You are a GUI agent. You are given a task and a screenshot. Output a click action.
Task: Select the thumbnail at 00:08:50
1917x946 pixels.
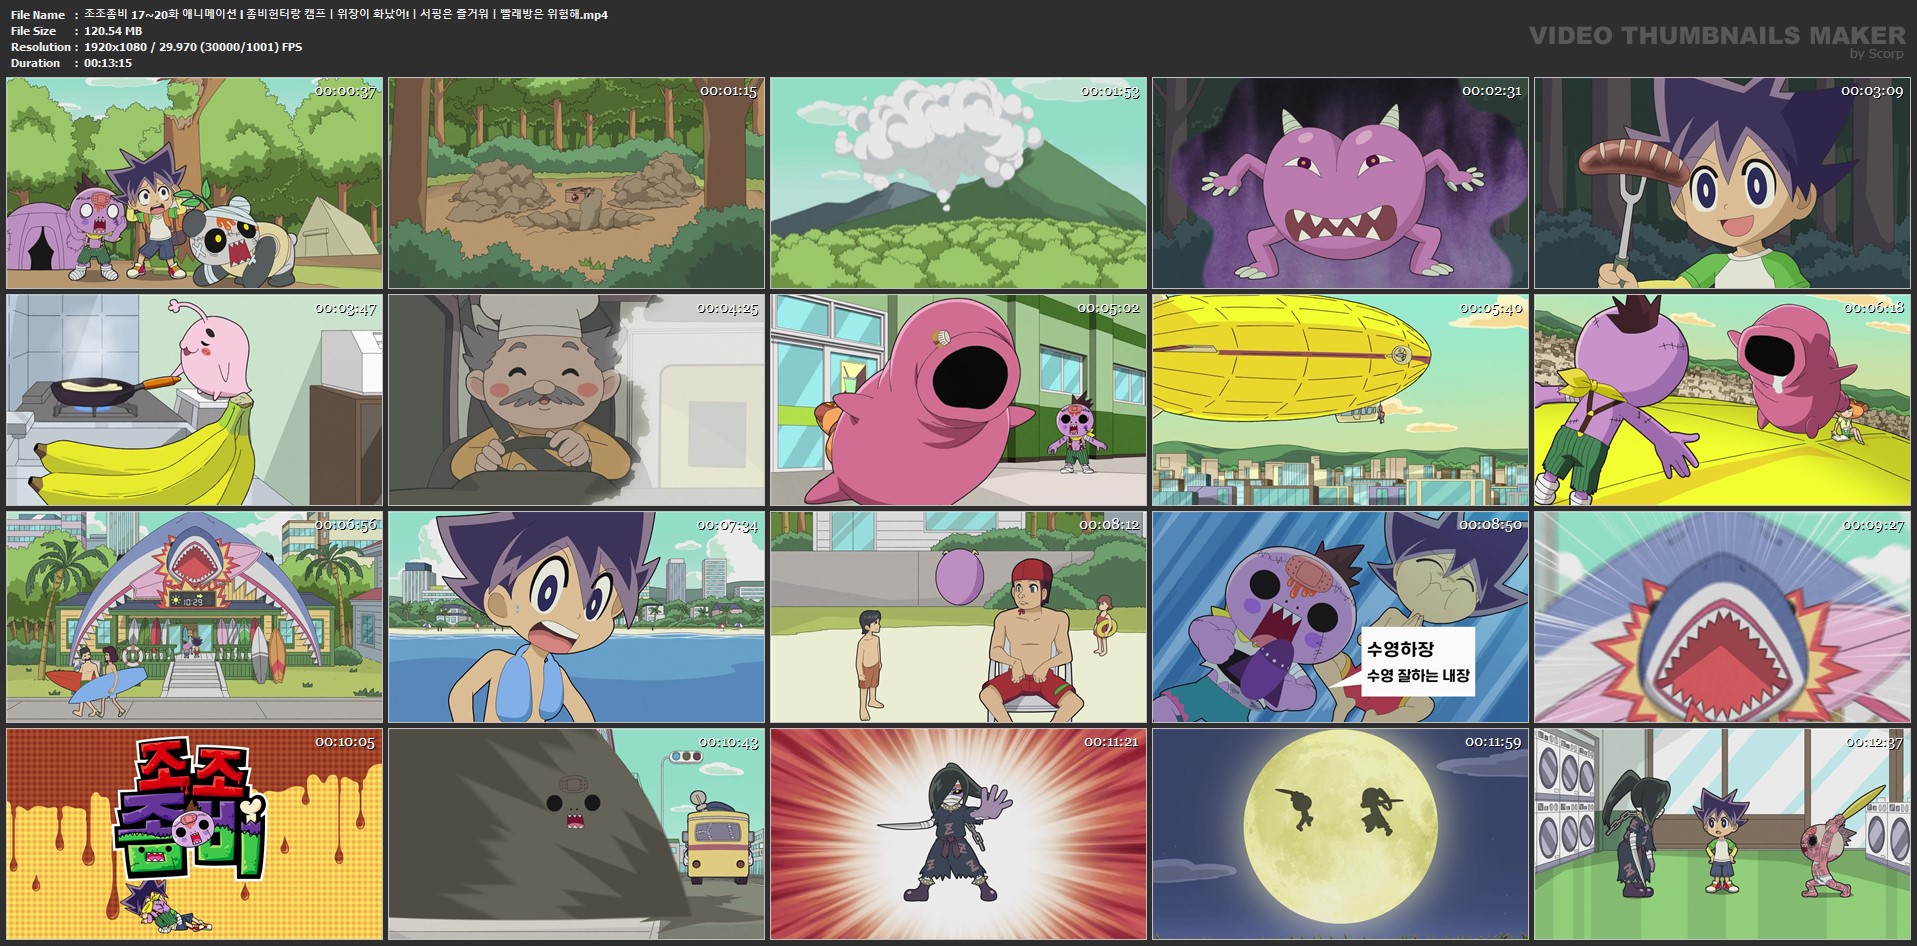point(1340,617)
